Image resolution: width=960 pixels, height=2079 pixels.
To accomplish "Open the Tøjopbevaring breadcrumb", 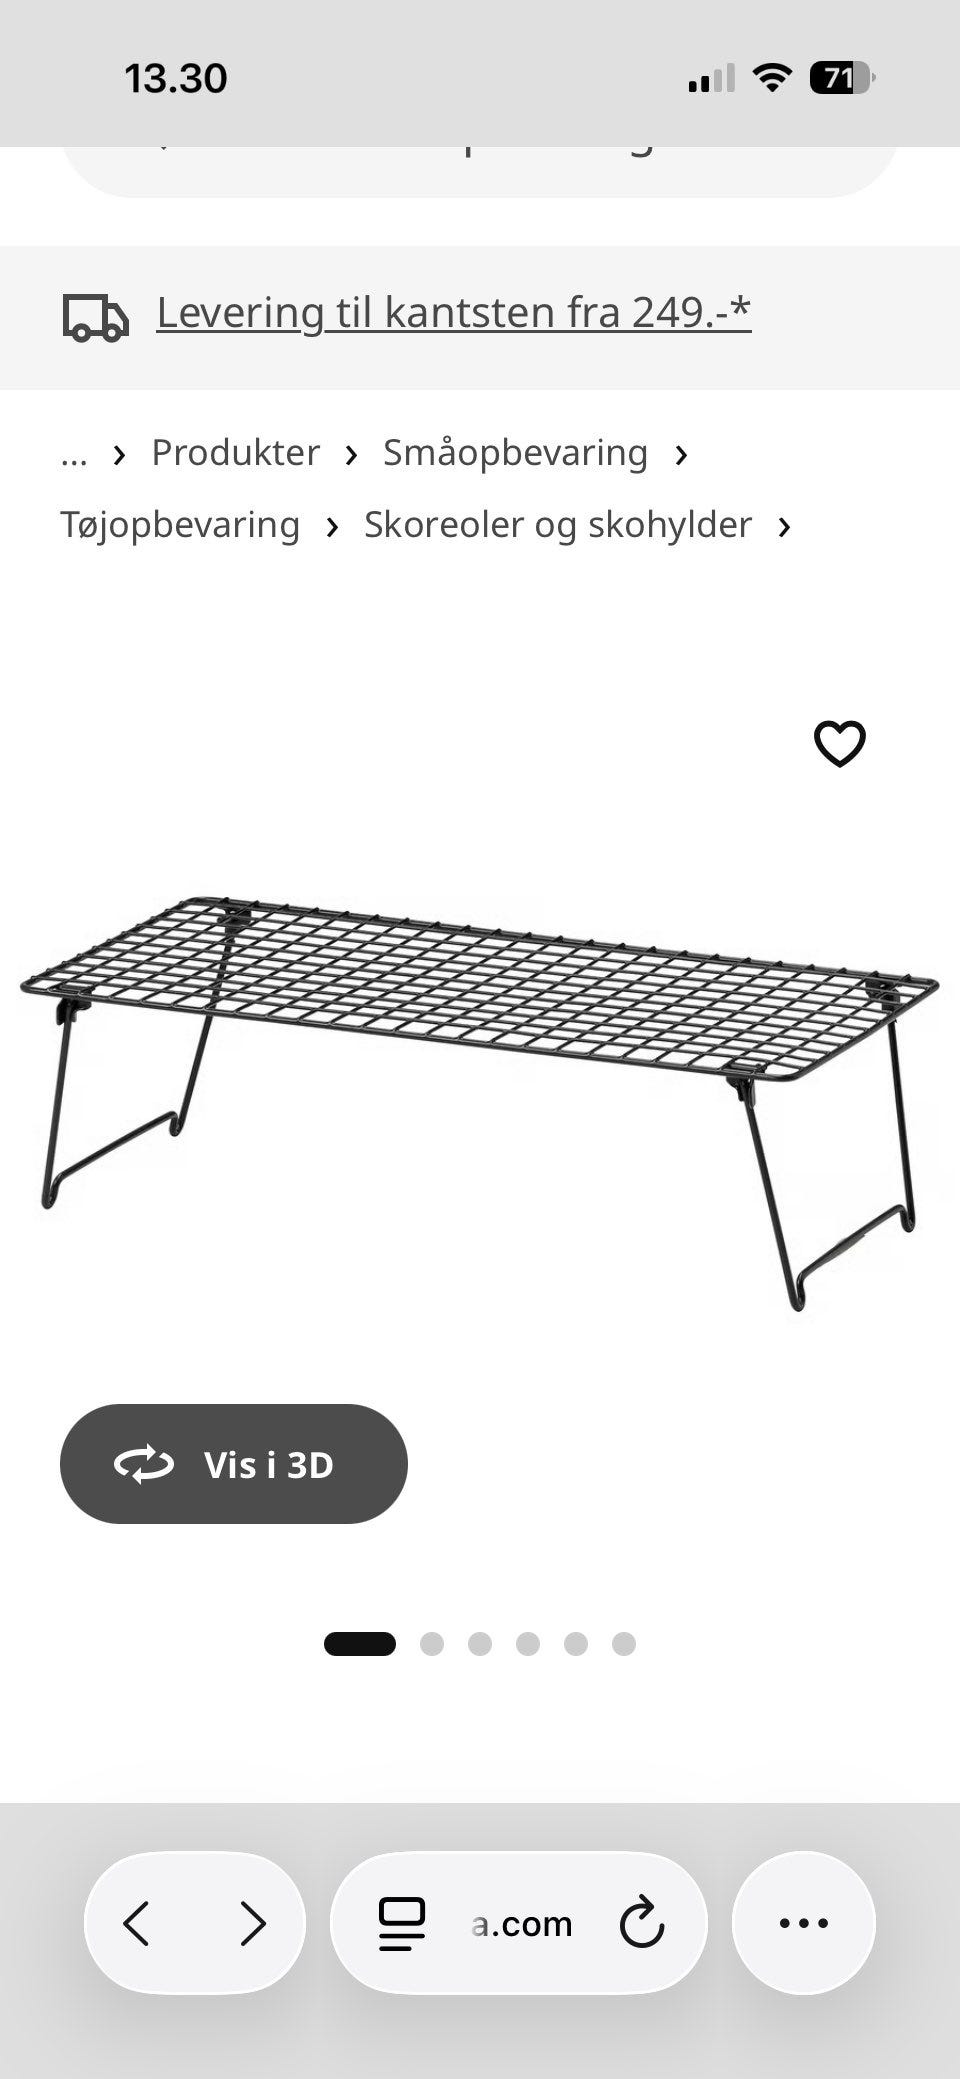I will 180,525.
